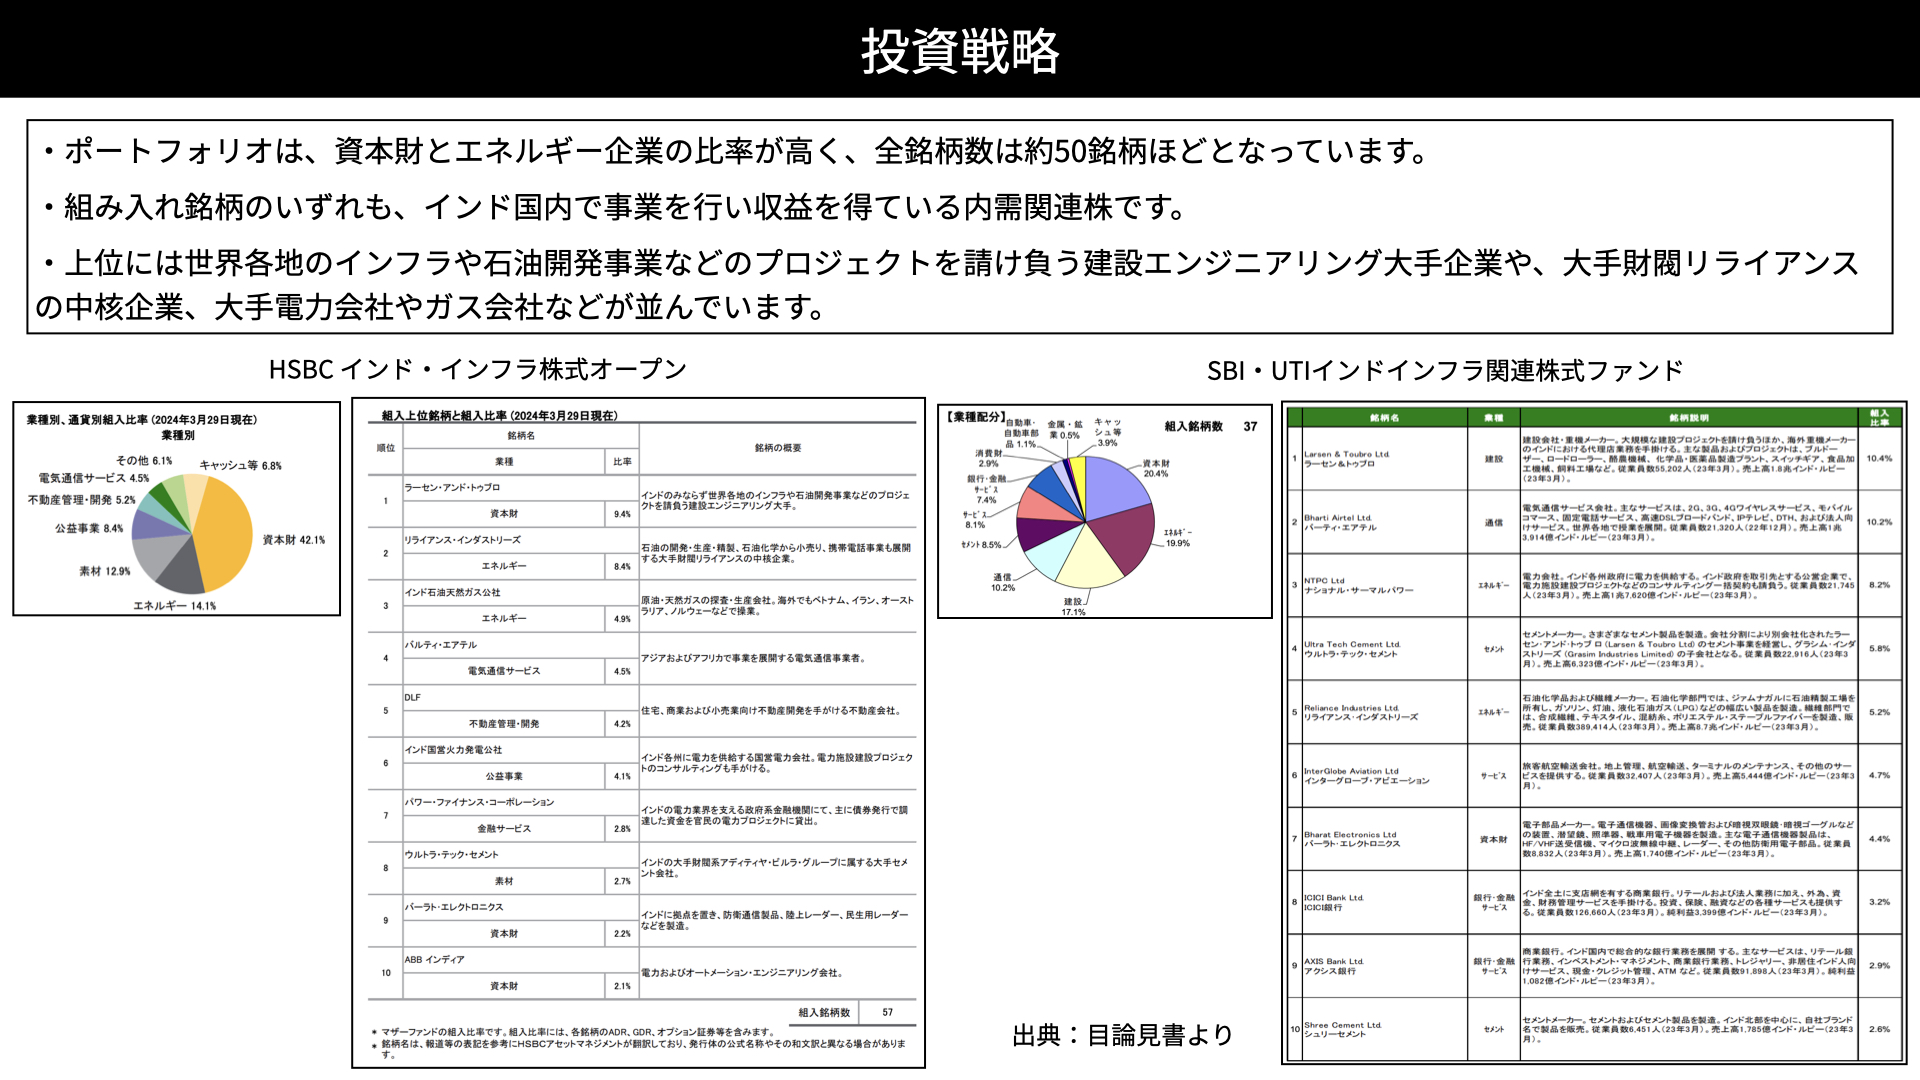Viewport: 1920px width, 1080px height.
Task: Click the 9.4% ratio cell
Action: tap(622, 514)
